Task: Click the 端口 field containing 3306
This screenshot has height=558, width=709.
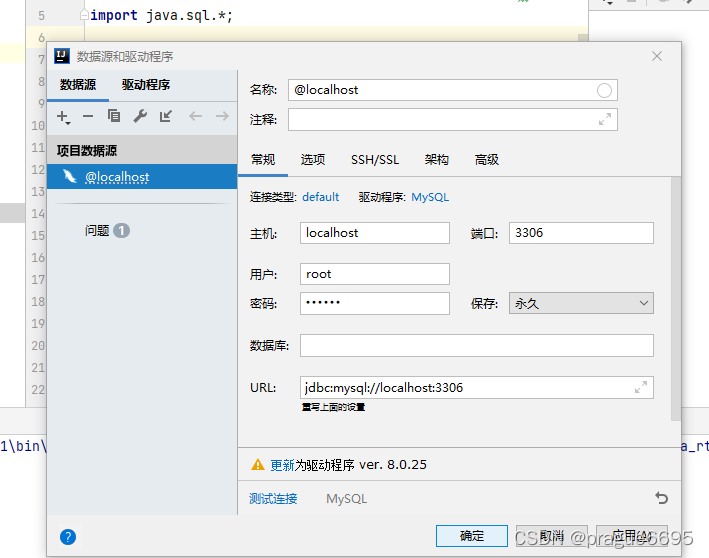Action: tap(581, 233)
